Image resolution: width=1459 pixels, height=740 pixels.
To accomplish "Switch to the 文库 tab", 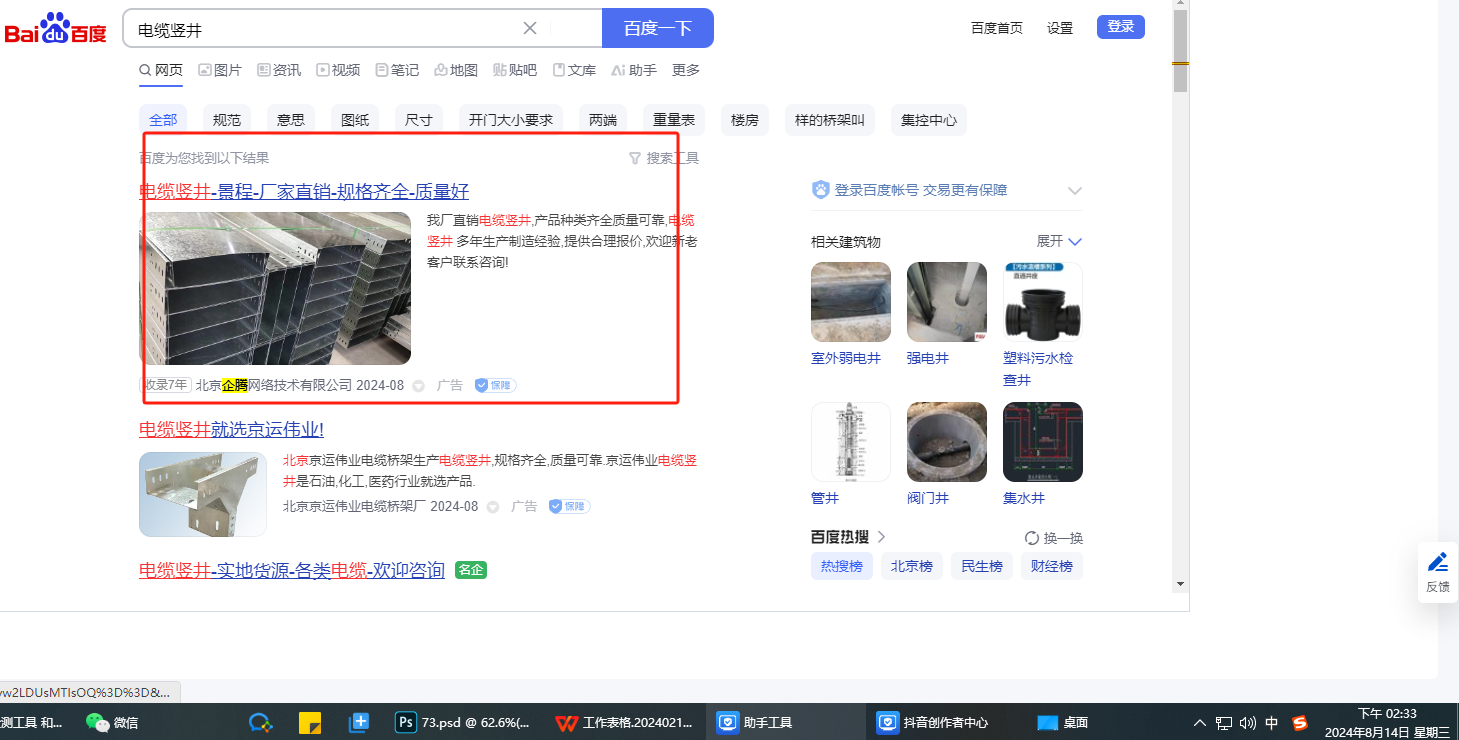I will [574, 70].
